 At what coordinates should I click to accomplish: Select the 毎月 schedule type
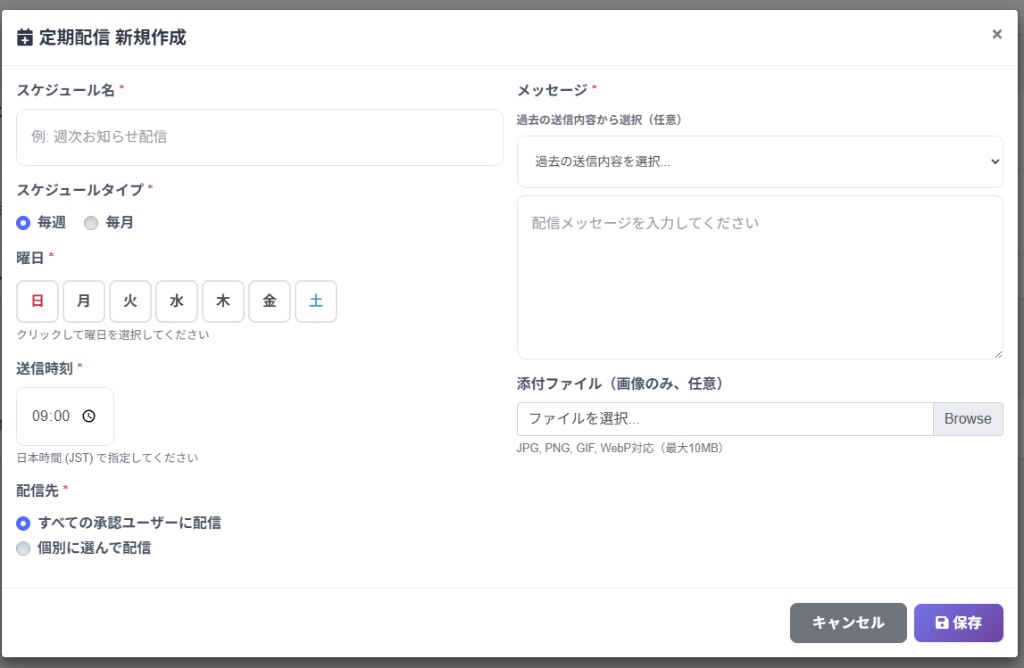click(91, 222)
